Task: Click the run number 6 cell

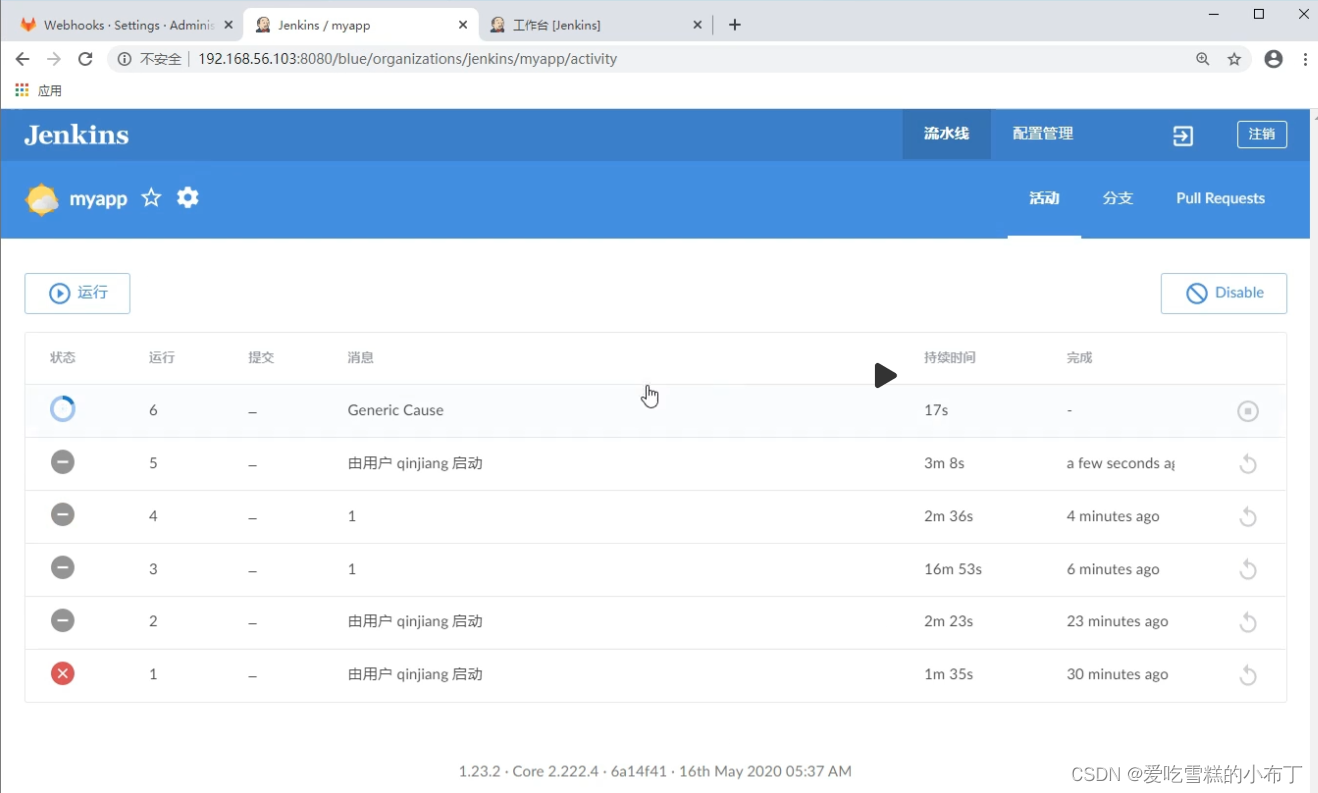Action: click(x=153, y=410)
